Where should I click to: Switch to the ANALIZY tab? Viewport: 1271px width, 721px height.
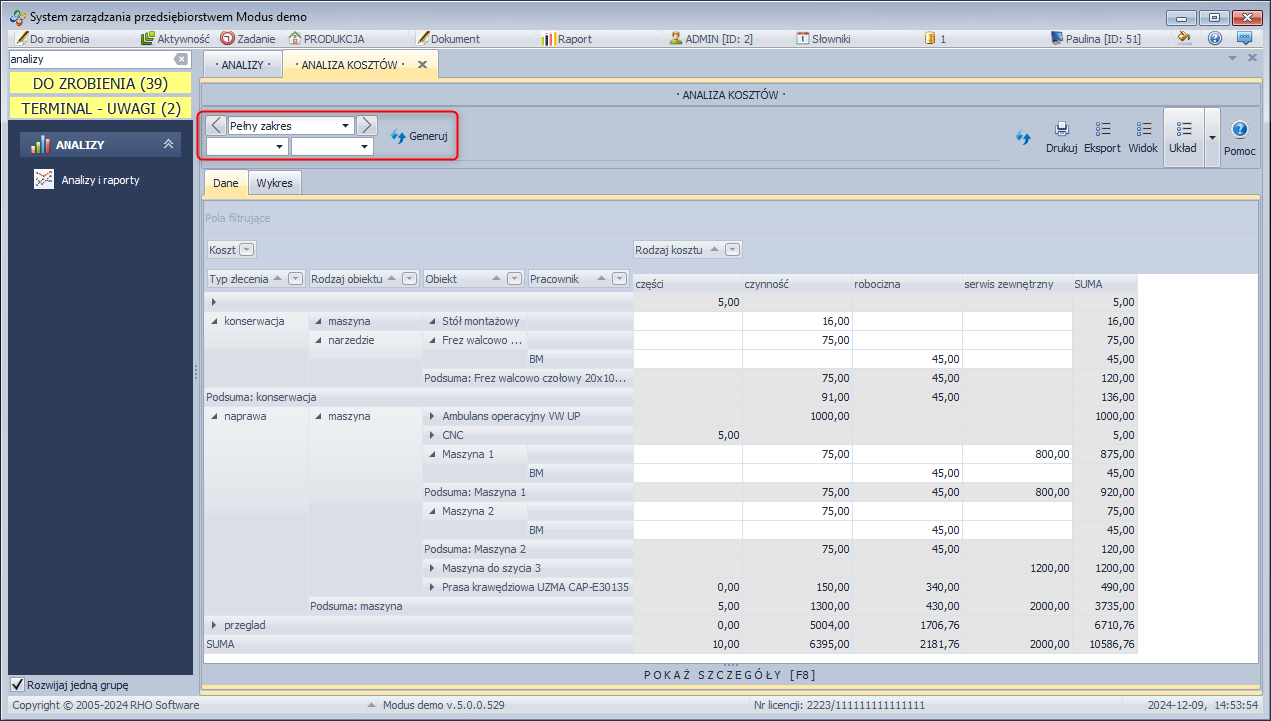click(242, 65)
